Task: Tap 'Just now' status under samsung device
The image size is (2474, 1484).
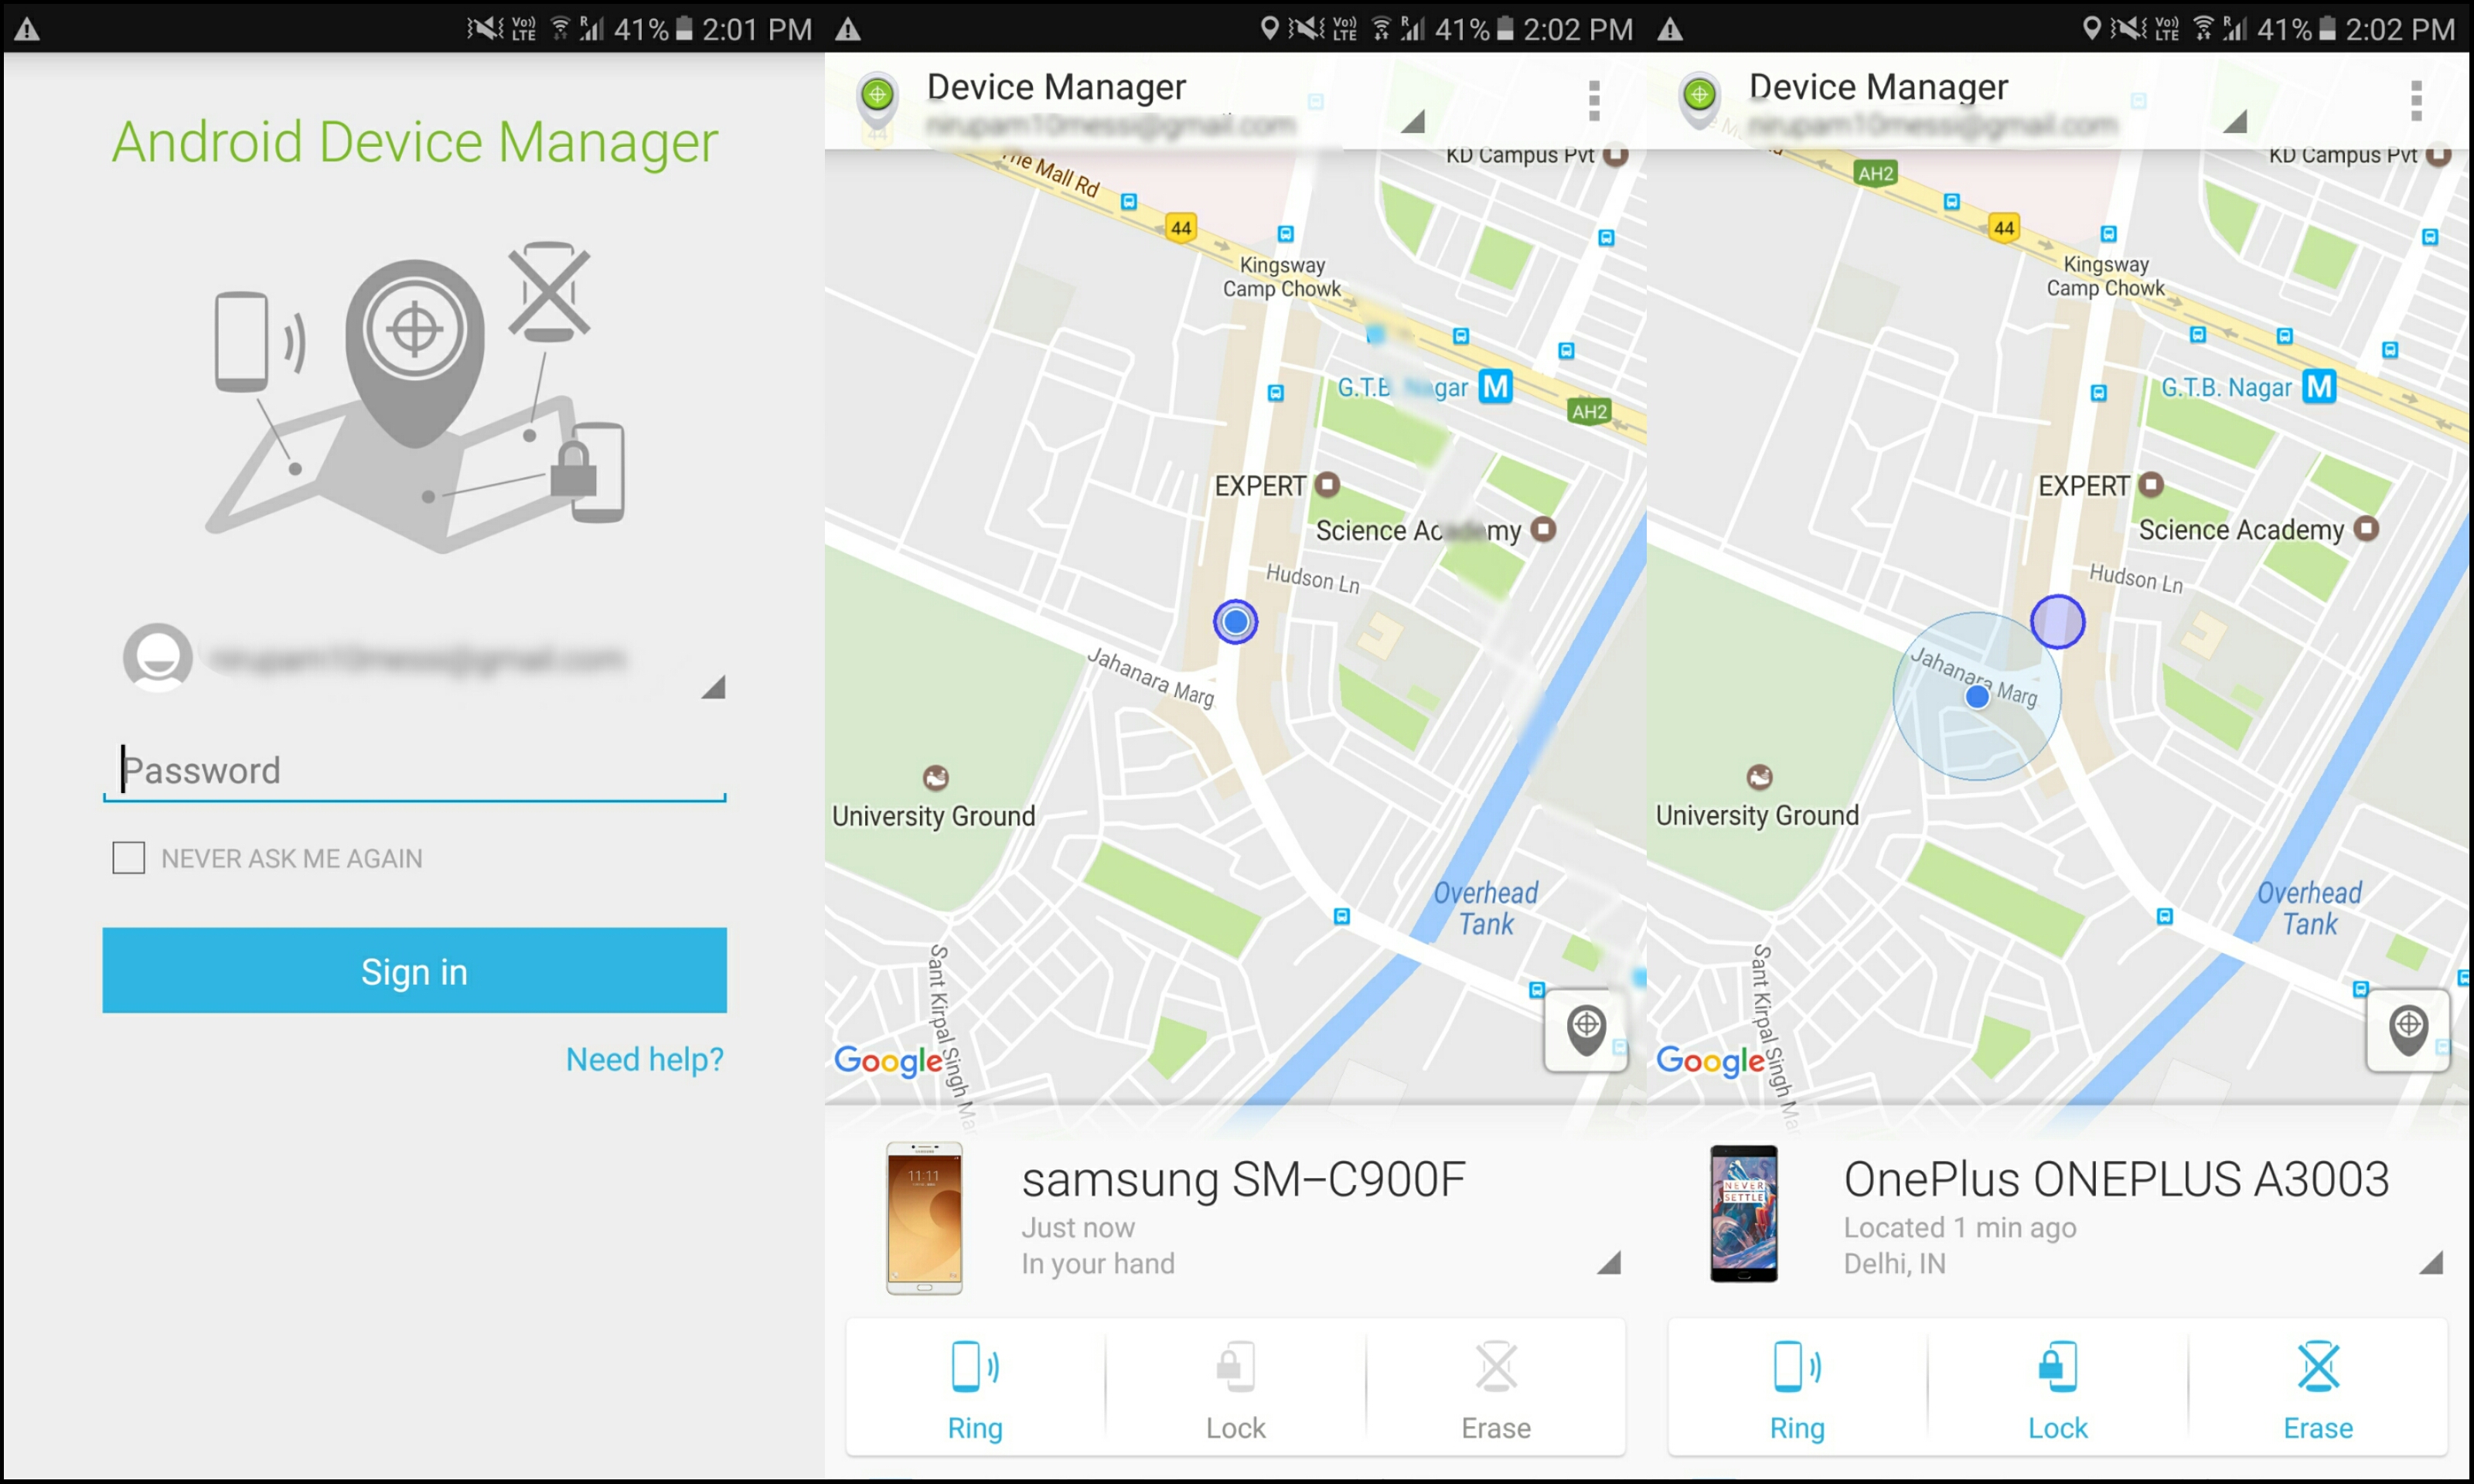Action: (x=1077, y=1227)
